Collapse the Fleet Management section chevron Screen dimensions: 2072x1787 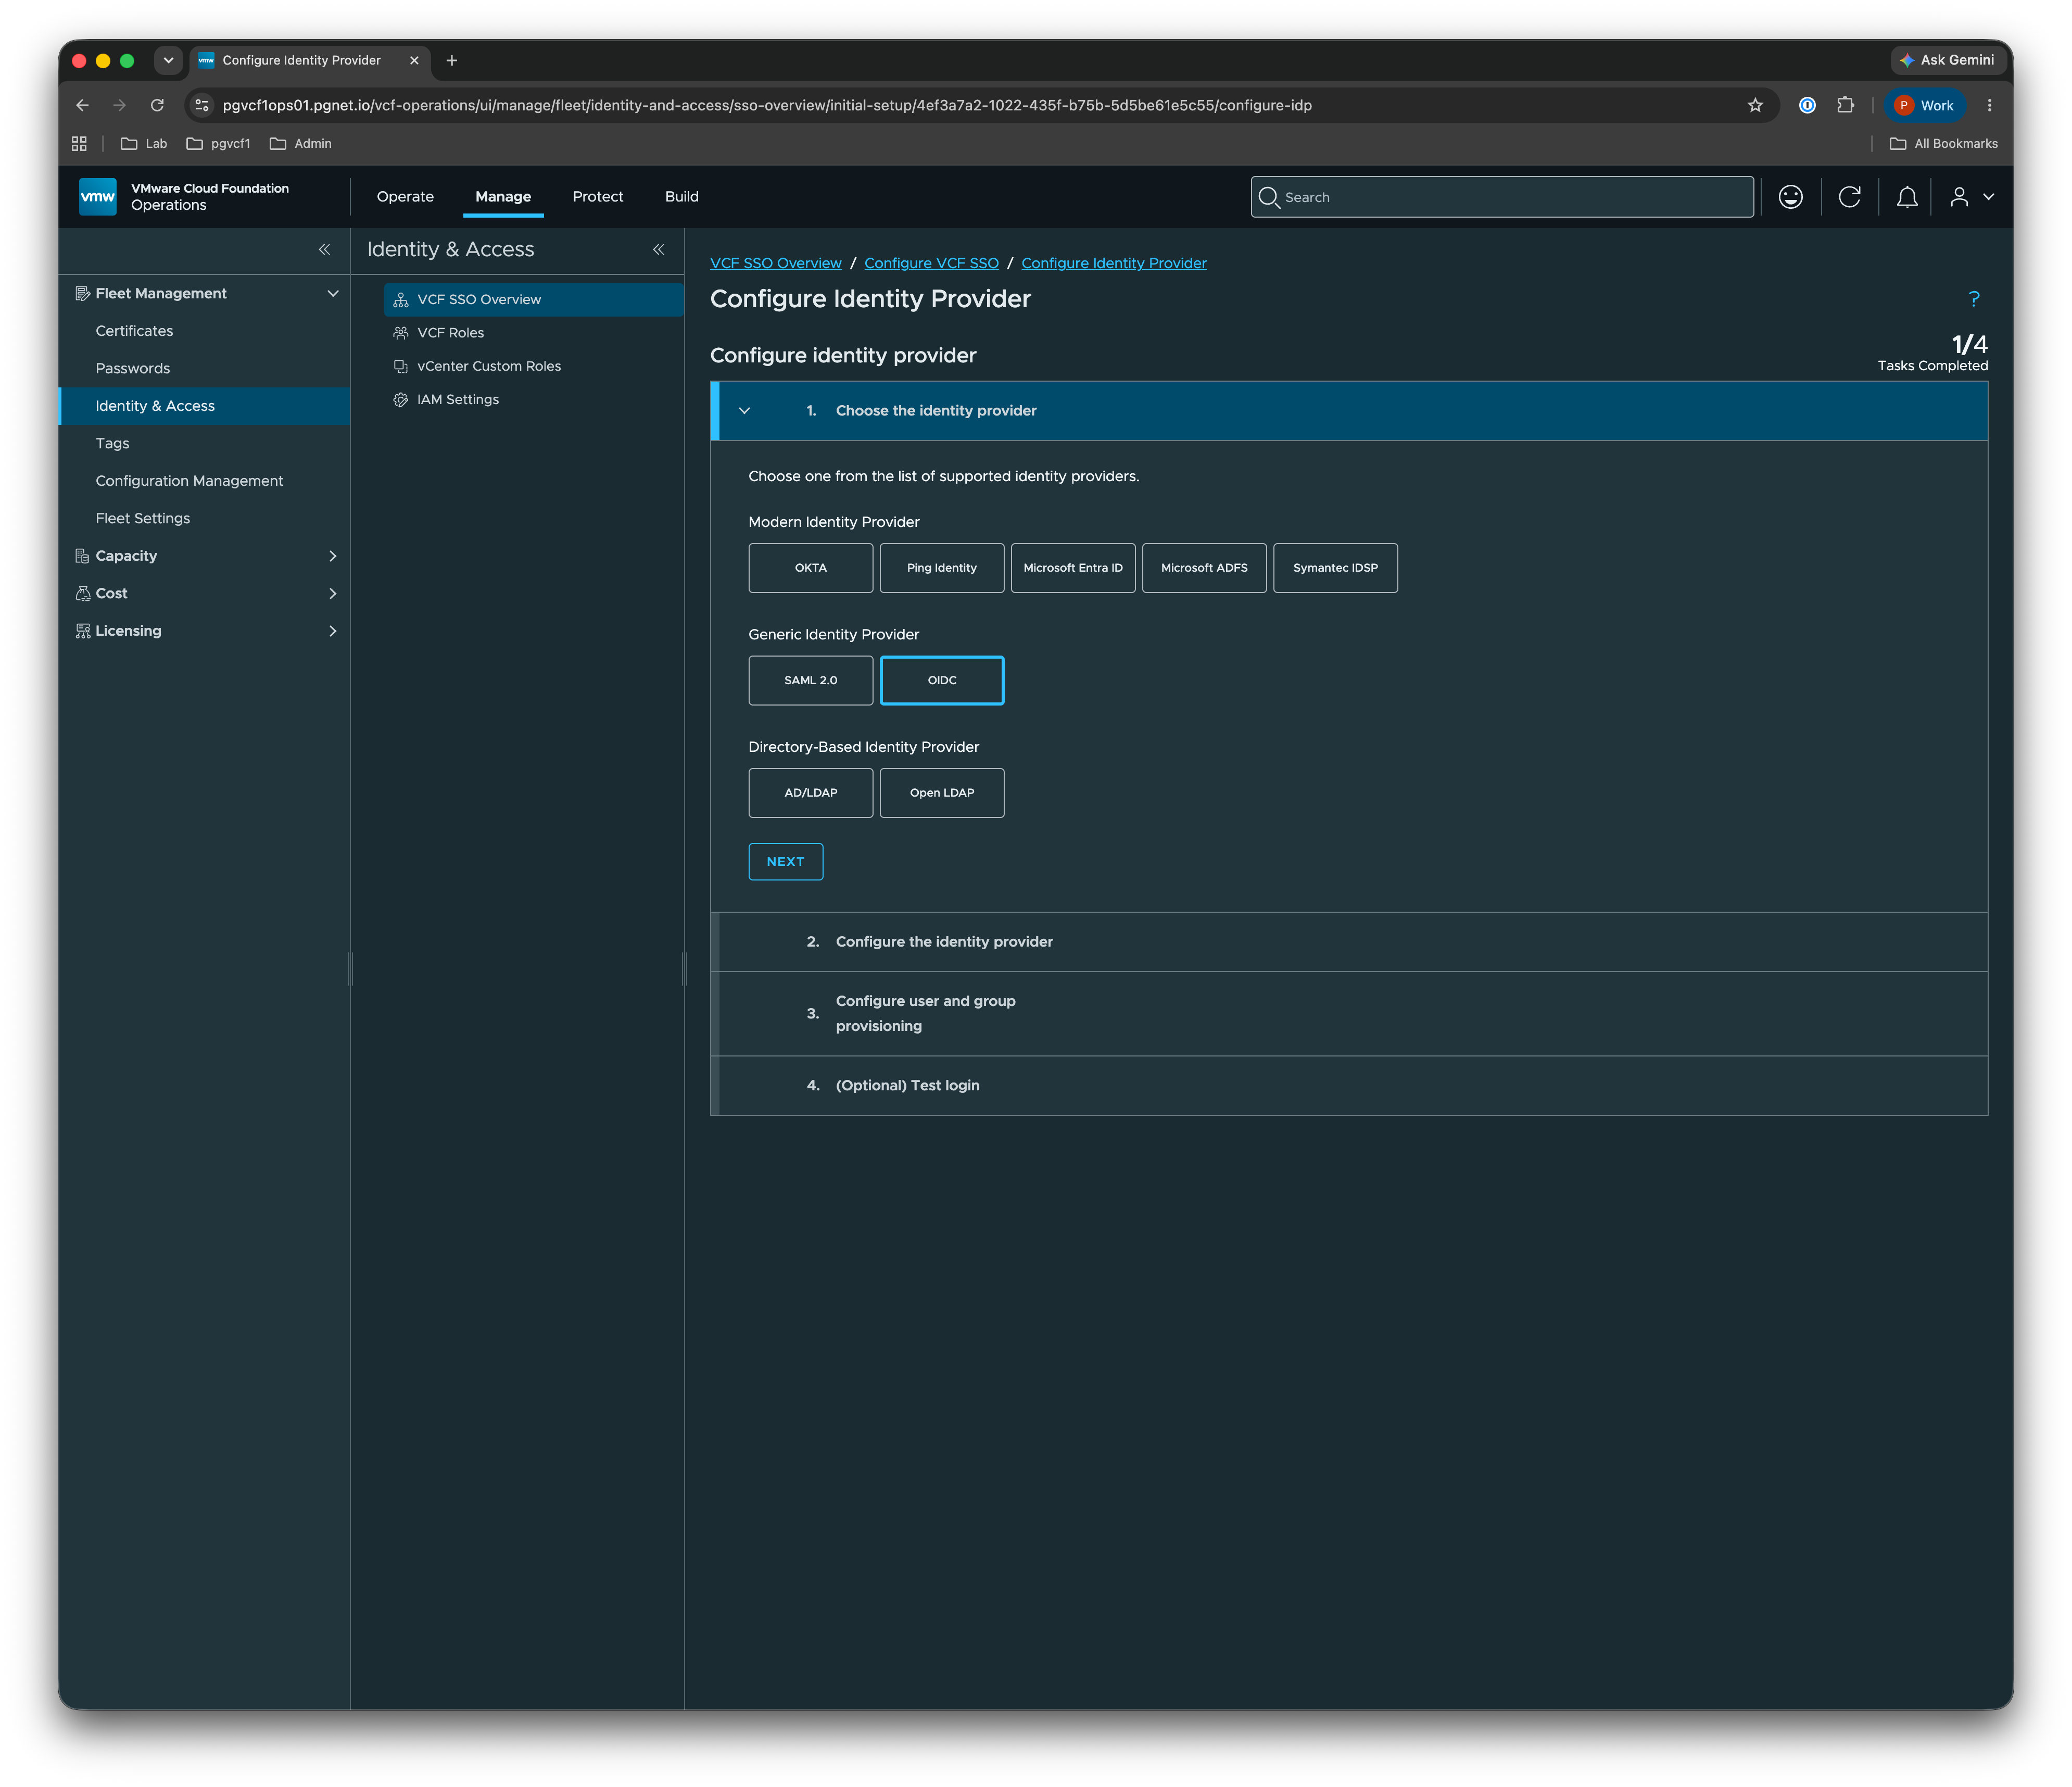(333, 293)
